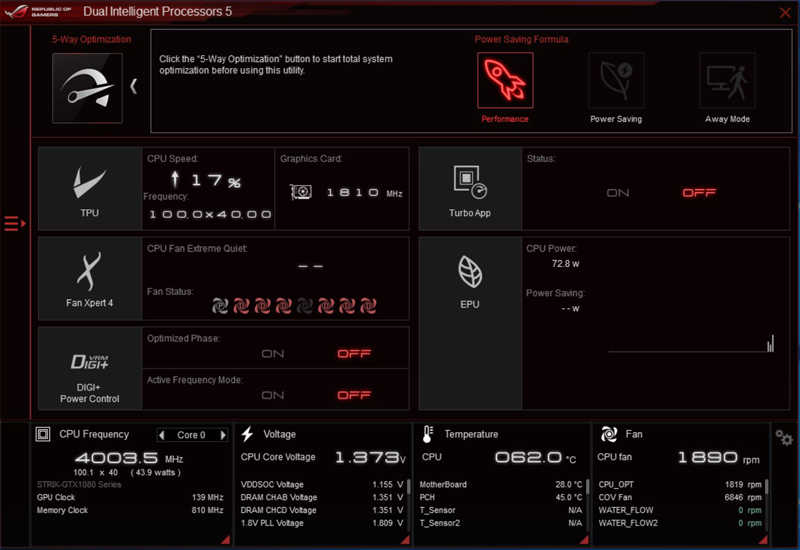Expand the CPU Frequency panel corner arrow
This screenshot has height=550, width=800.
click(226, 539)
